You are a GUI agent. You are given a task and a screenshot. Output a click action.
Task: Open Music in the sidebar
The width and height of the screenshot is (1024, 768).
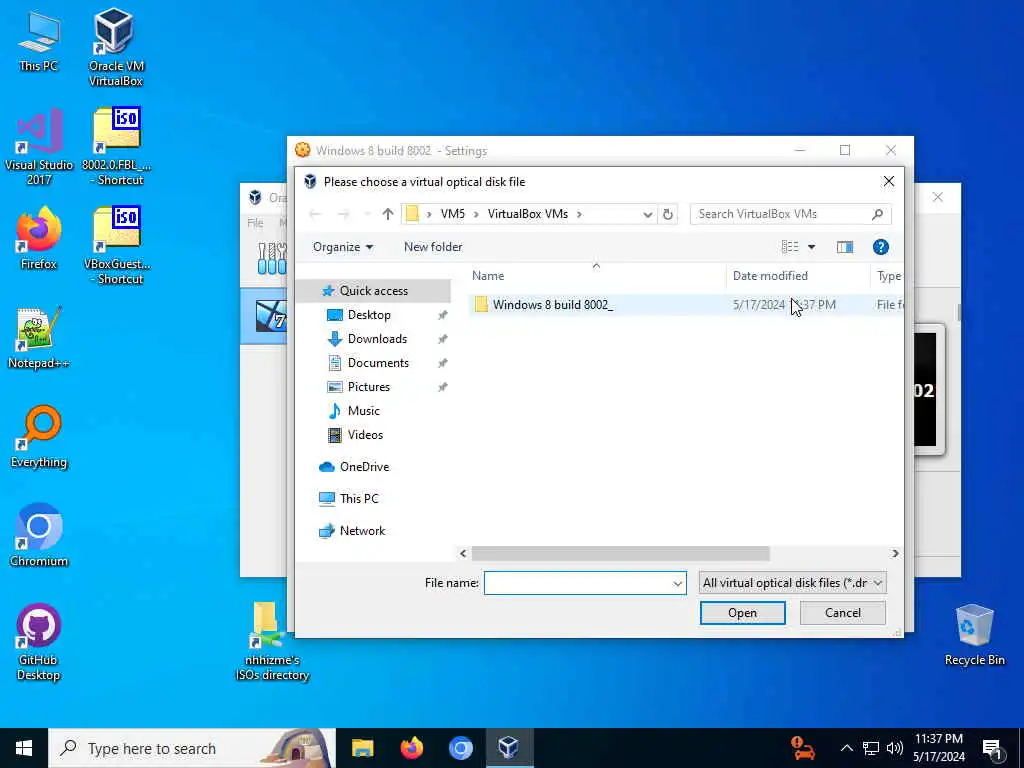[x=363, y=411]
